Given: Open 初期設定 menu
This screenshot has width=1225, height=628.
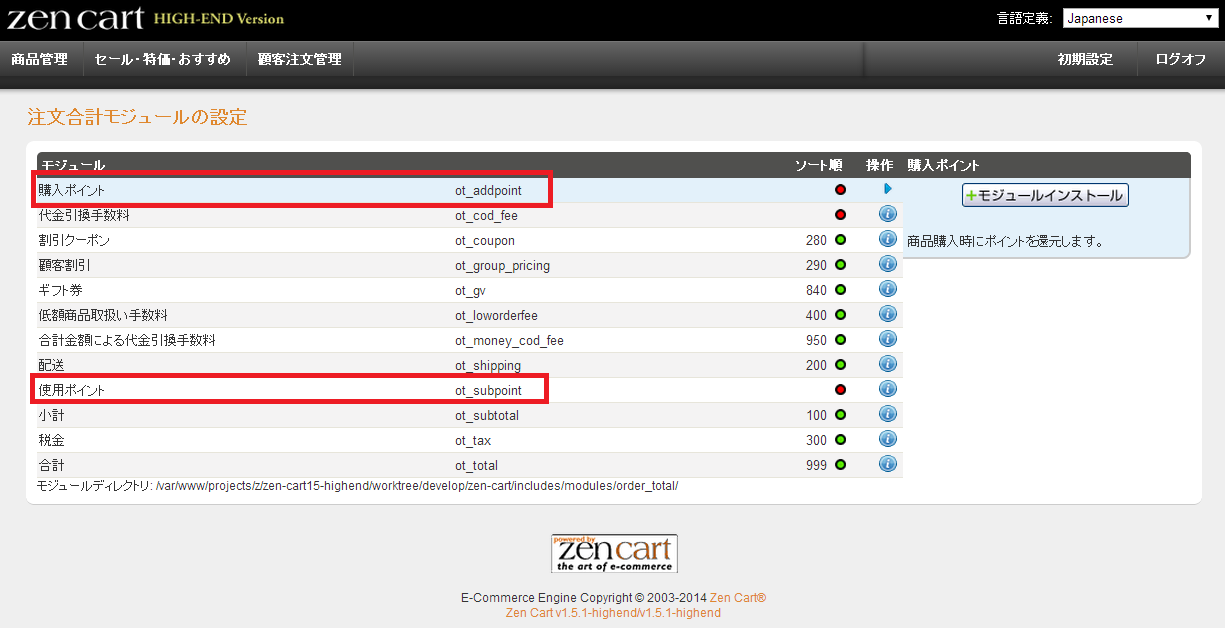Looking at the screenshot, I should point(1085,59).
